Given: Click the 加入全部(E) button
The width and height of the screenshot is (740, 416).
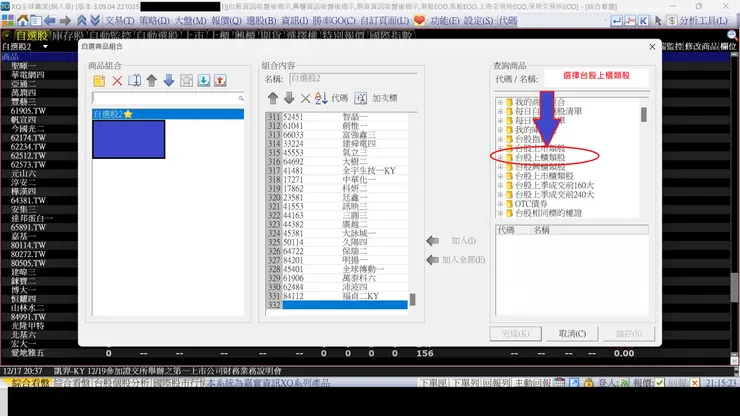Looking at the screenshot, I should 456,260.
